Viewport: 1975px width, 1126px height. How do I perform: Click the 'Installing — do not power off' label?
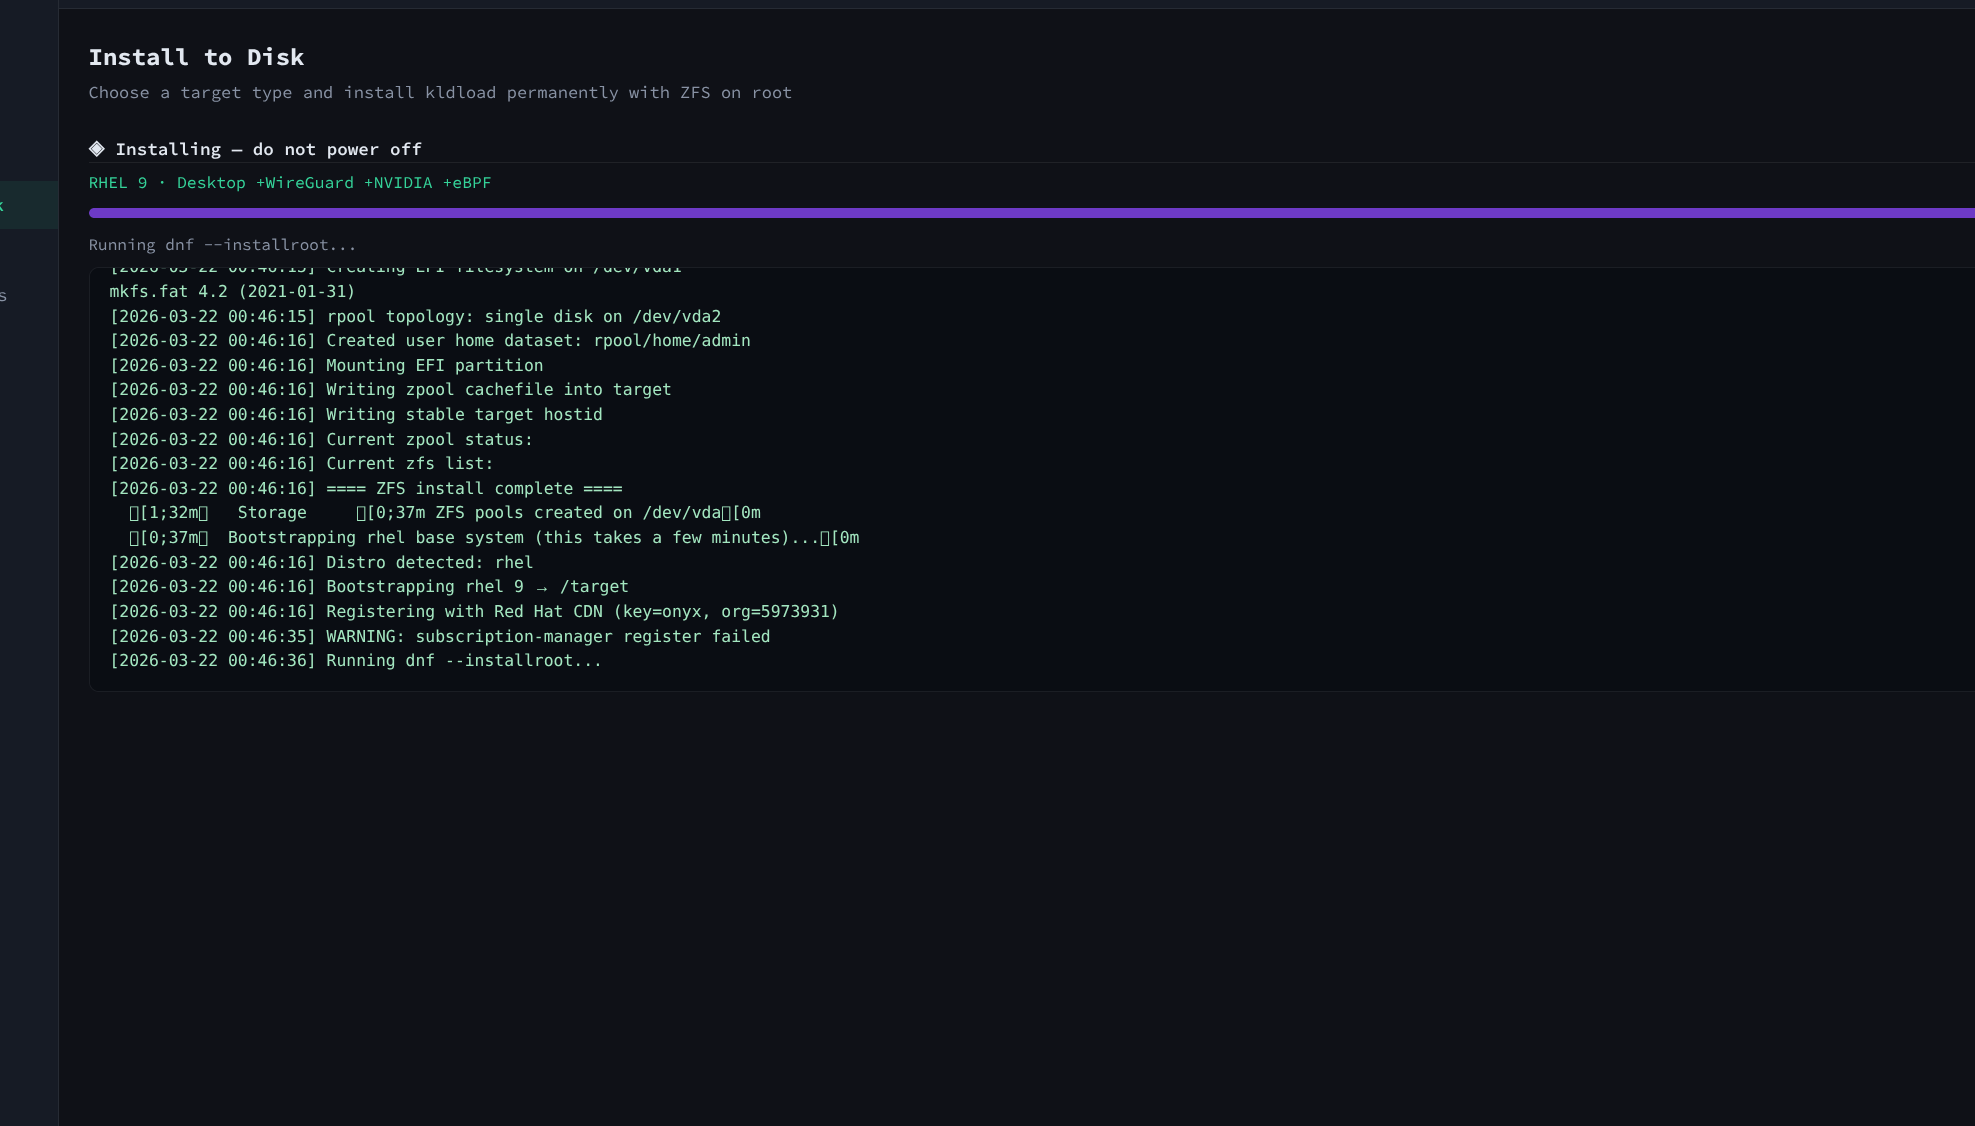(x=268, y=150)
